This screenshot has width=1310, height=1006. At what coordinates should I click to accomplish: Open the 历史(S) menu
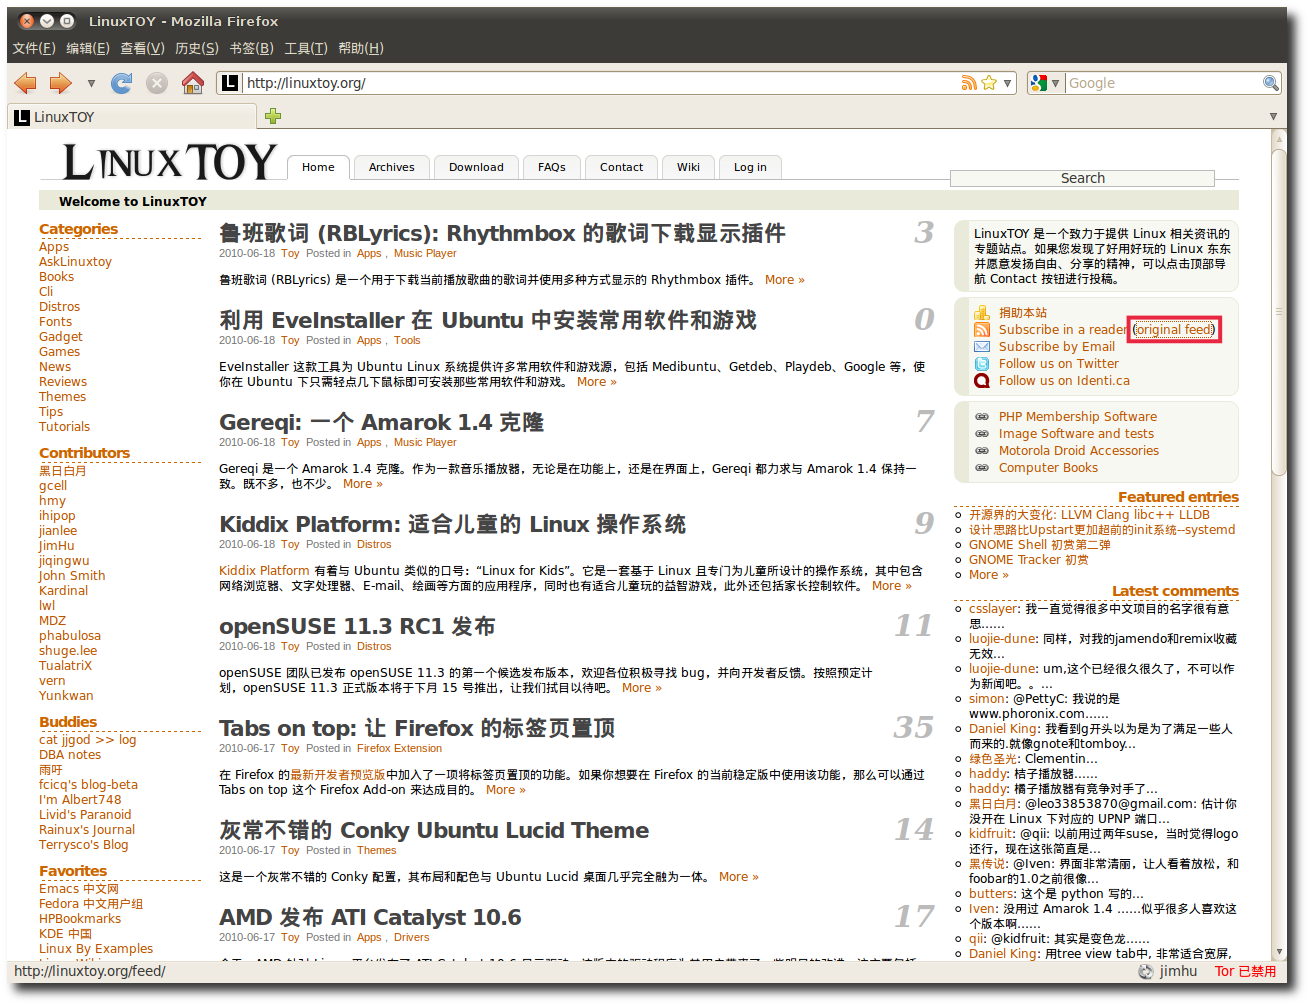[x=197, y=48]
